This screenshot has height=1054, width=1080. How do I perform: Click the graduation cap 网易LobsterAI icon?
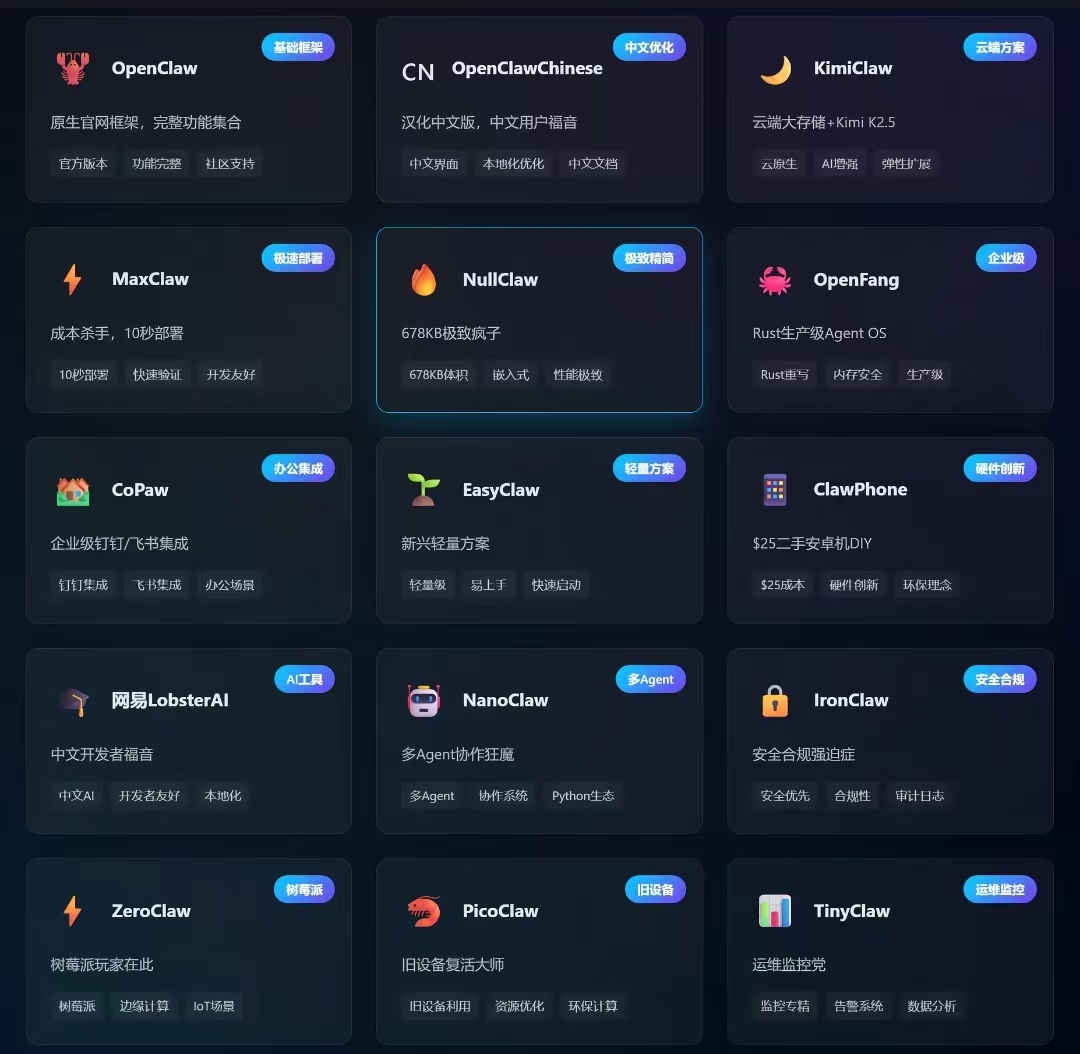tap(73, 701)
